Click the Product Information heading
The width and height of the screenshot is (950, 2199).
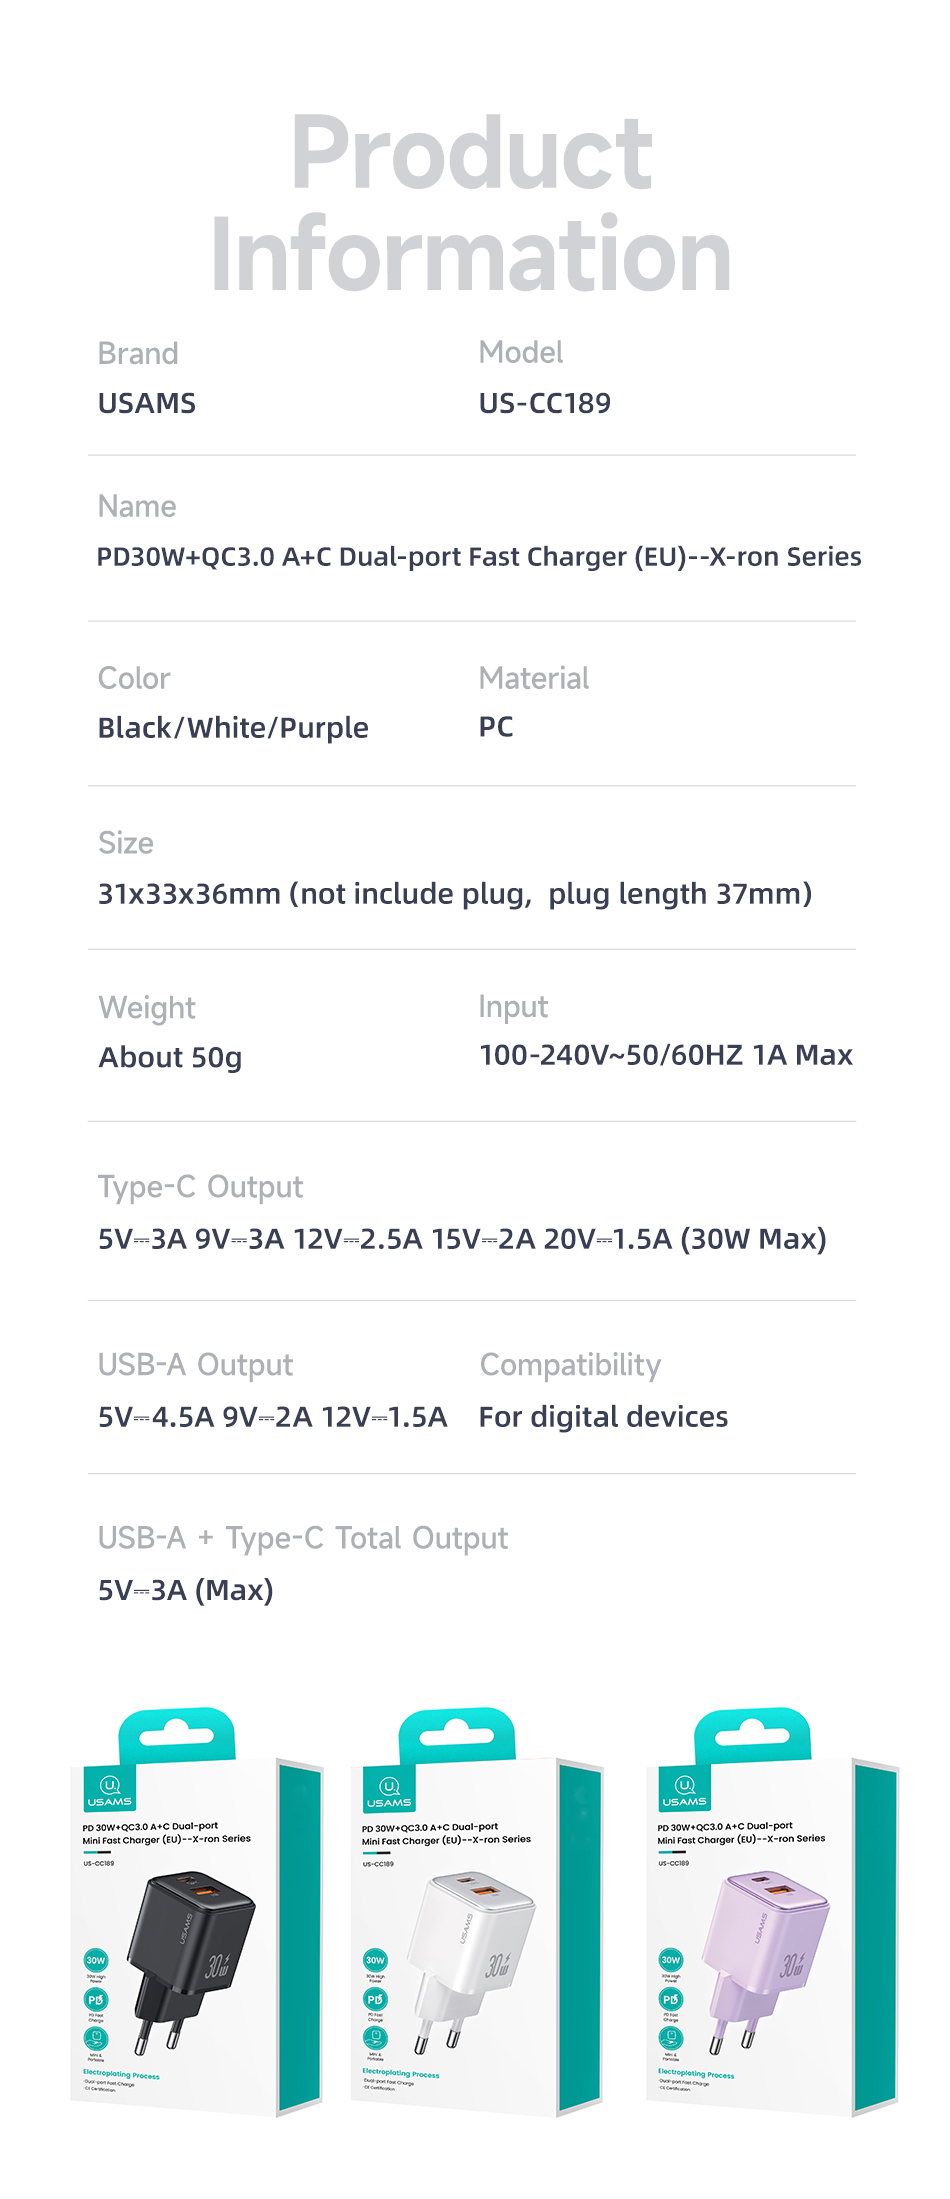pos(472,203)
